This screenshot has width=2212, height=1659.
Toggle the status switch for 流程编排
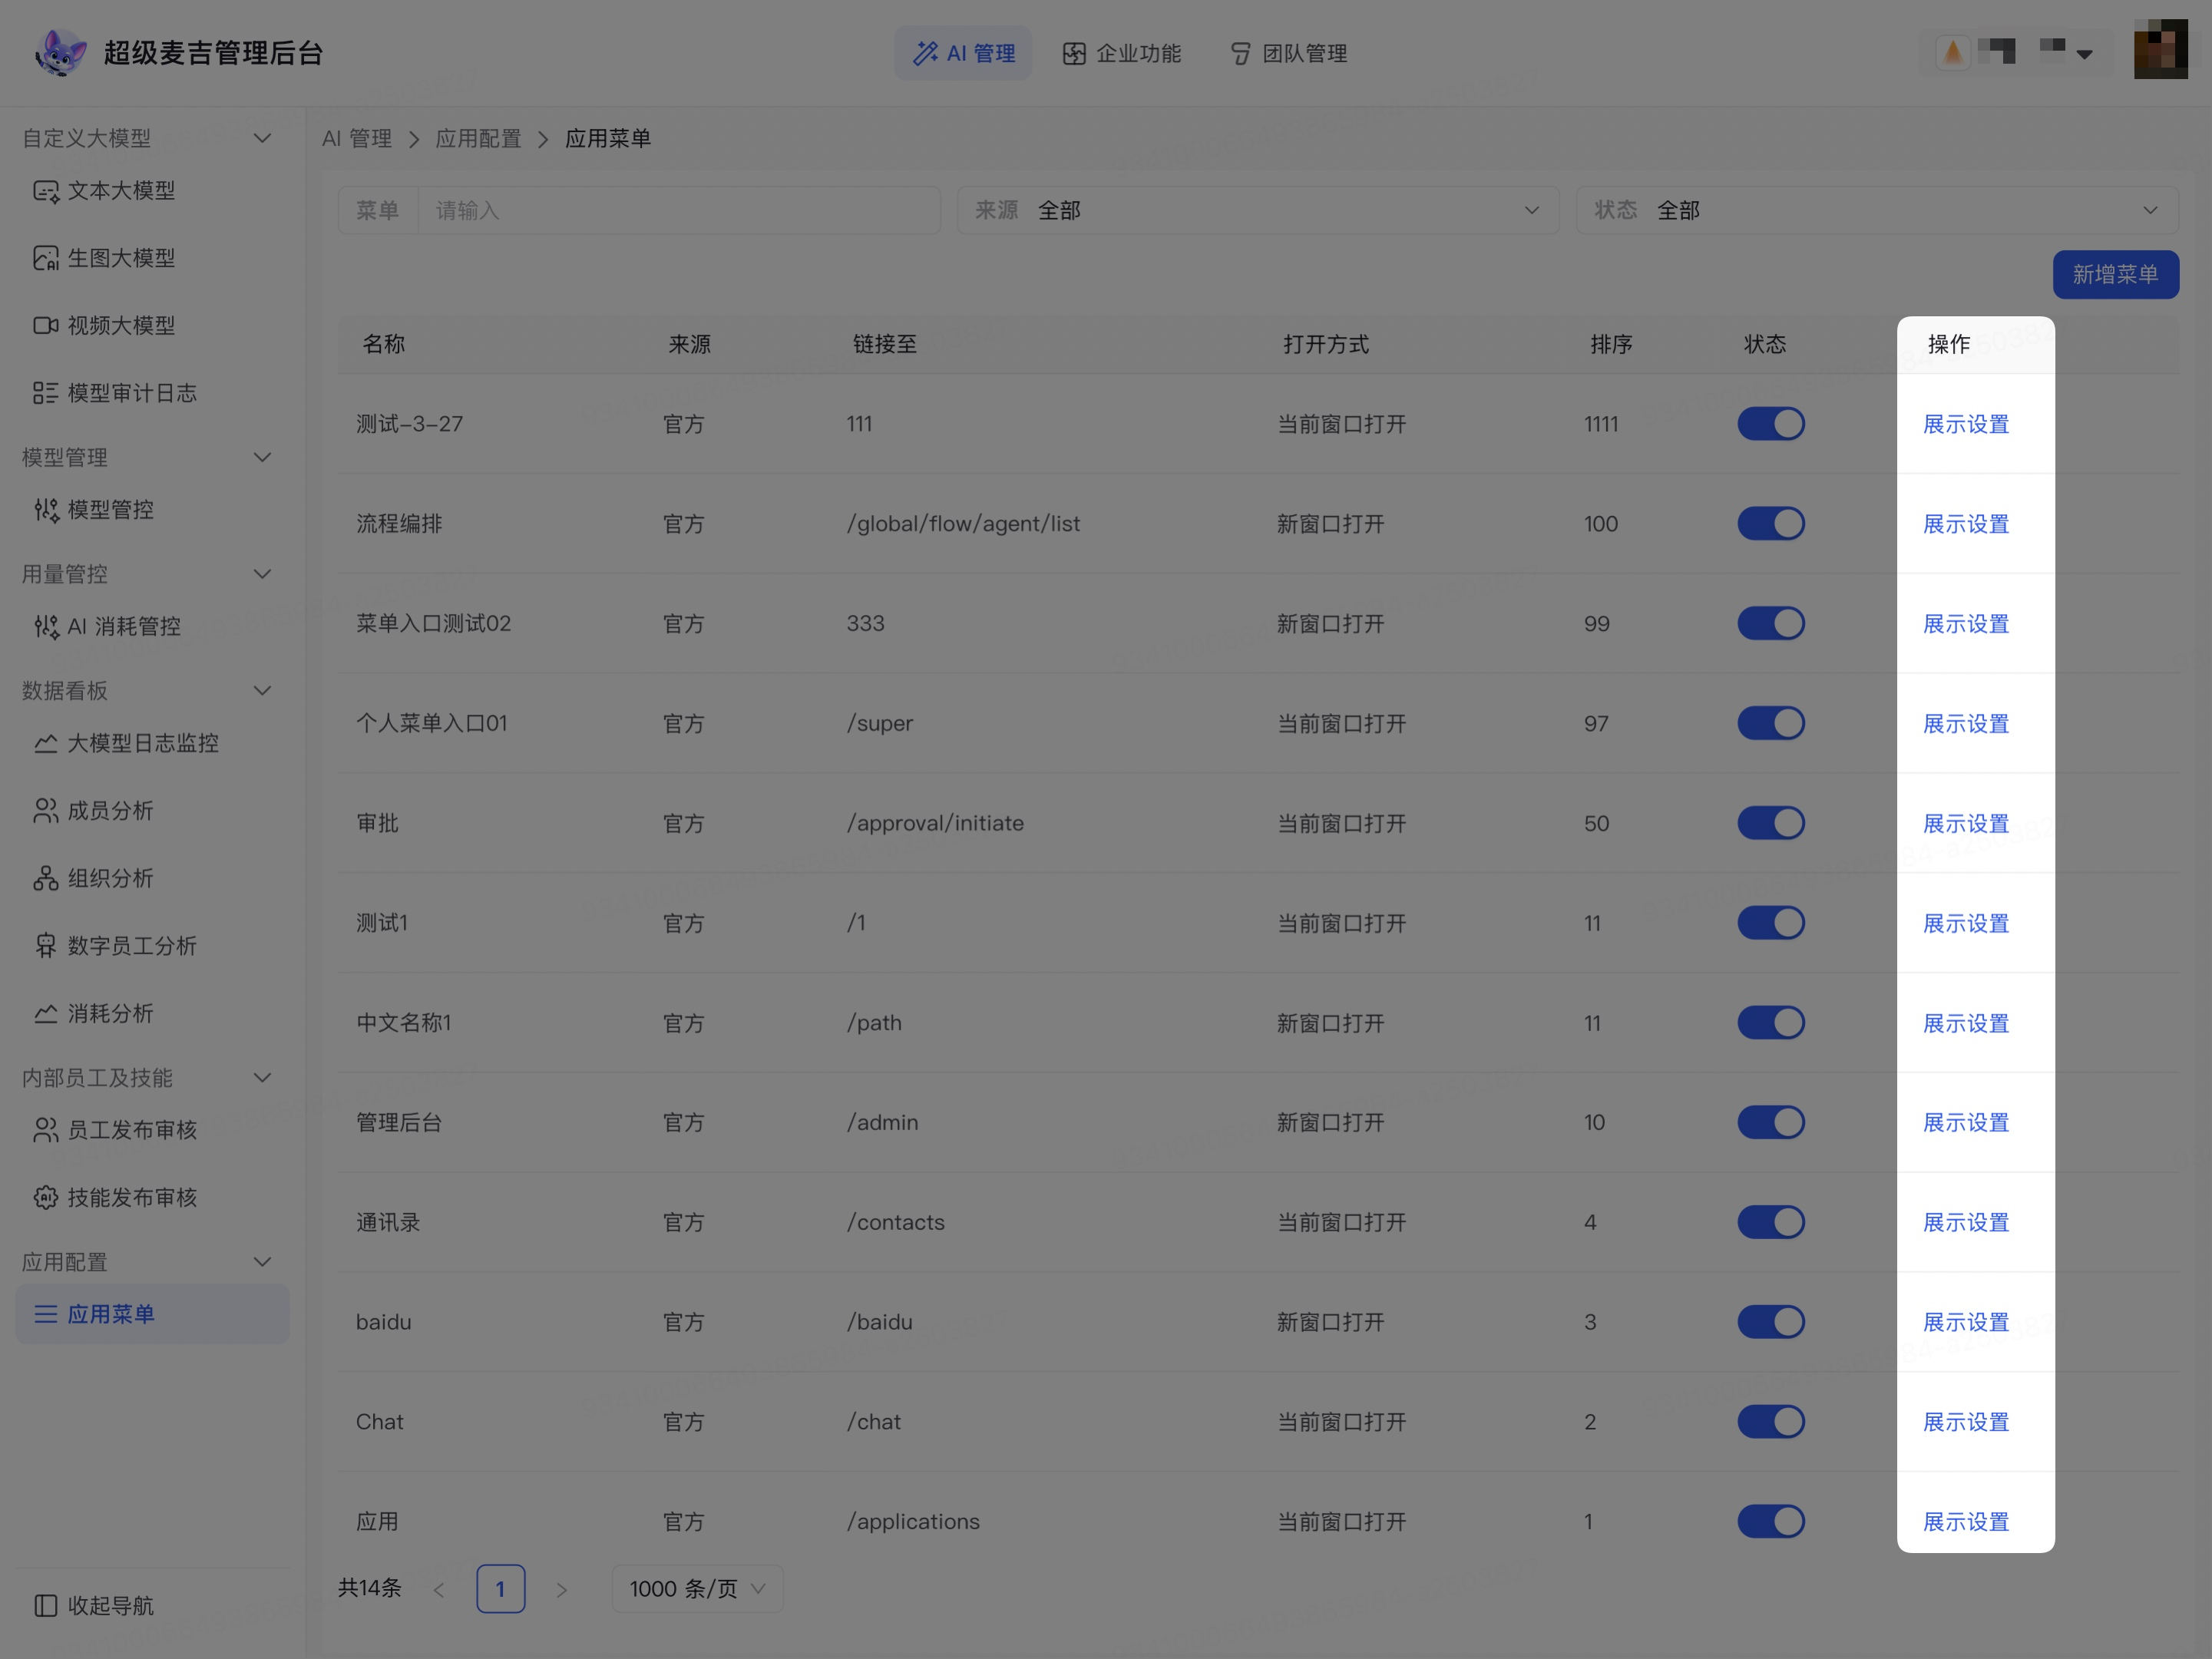click(1770, 523)
